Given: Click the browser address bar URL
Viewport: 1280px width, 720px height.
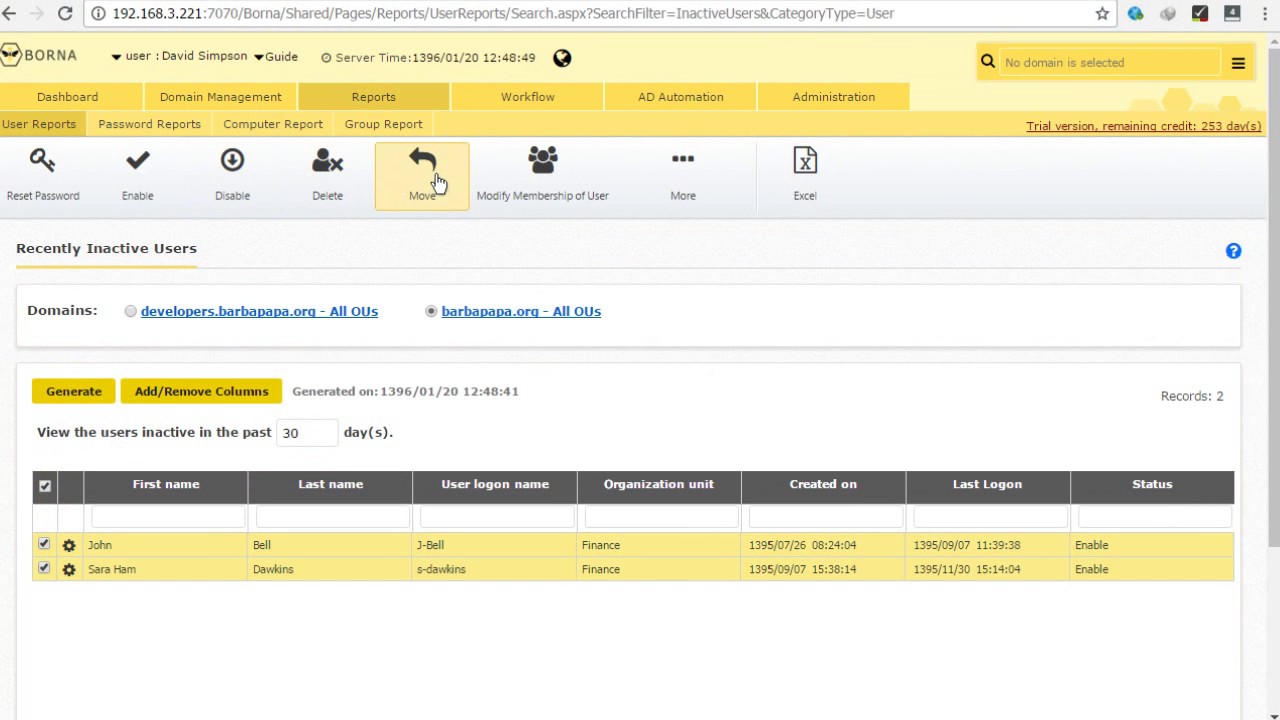Looking at the screenshot, I should tap(503, 14).
